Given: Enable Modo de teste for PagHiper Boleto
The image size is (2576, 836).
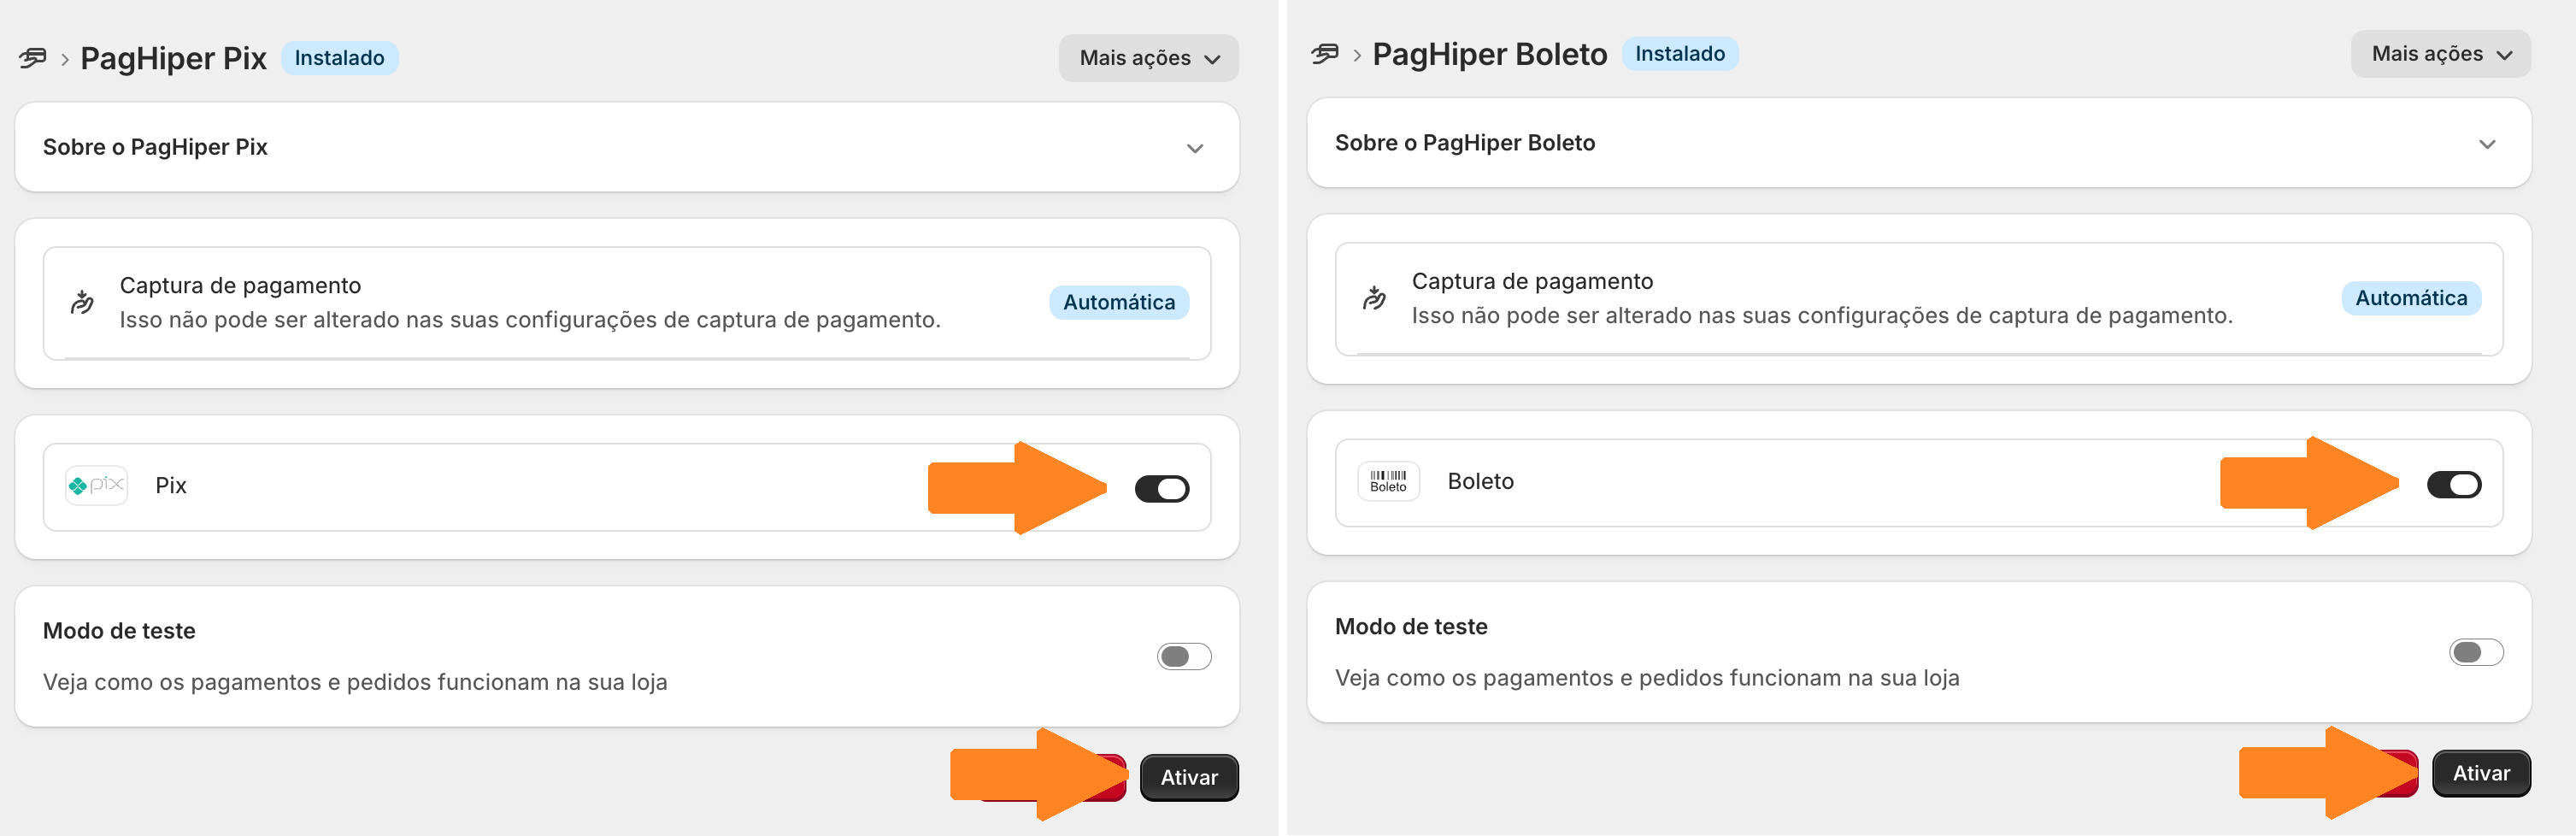Looking at the screenshot, I should pyautogui.click(x=2476, y=652).
